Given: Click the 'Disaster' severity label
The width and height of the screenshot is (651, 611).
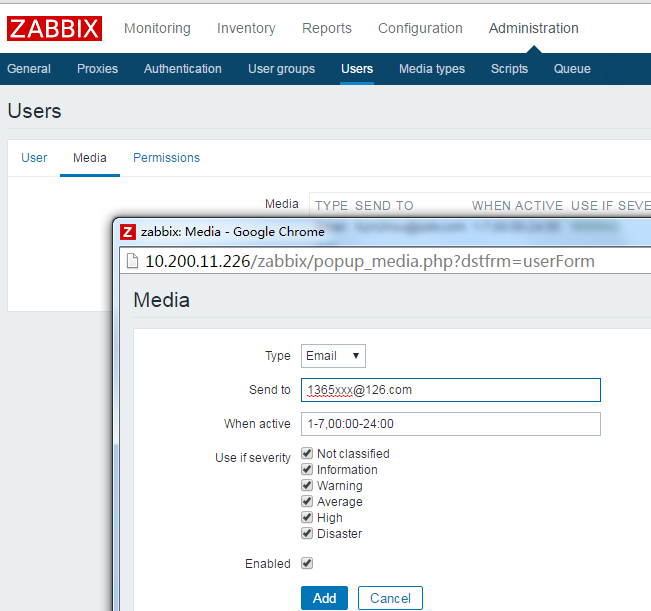Looking at the screenshot, I should point(340,533).
